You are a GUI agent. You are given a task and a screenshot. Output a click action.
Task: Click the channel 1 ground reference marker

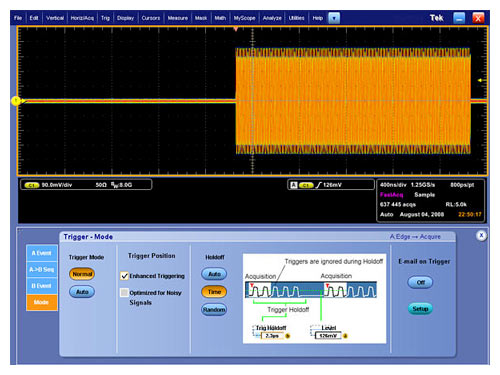point(16,101)
